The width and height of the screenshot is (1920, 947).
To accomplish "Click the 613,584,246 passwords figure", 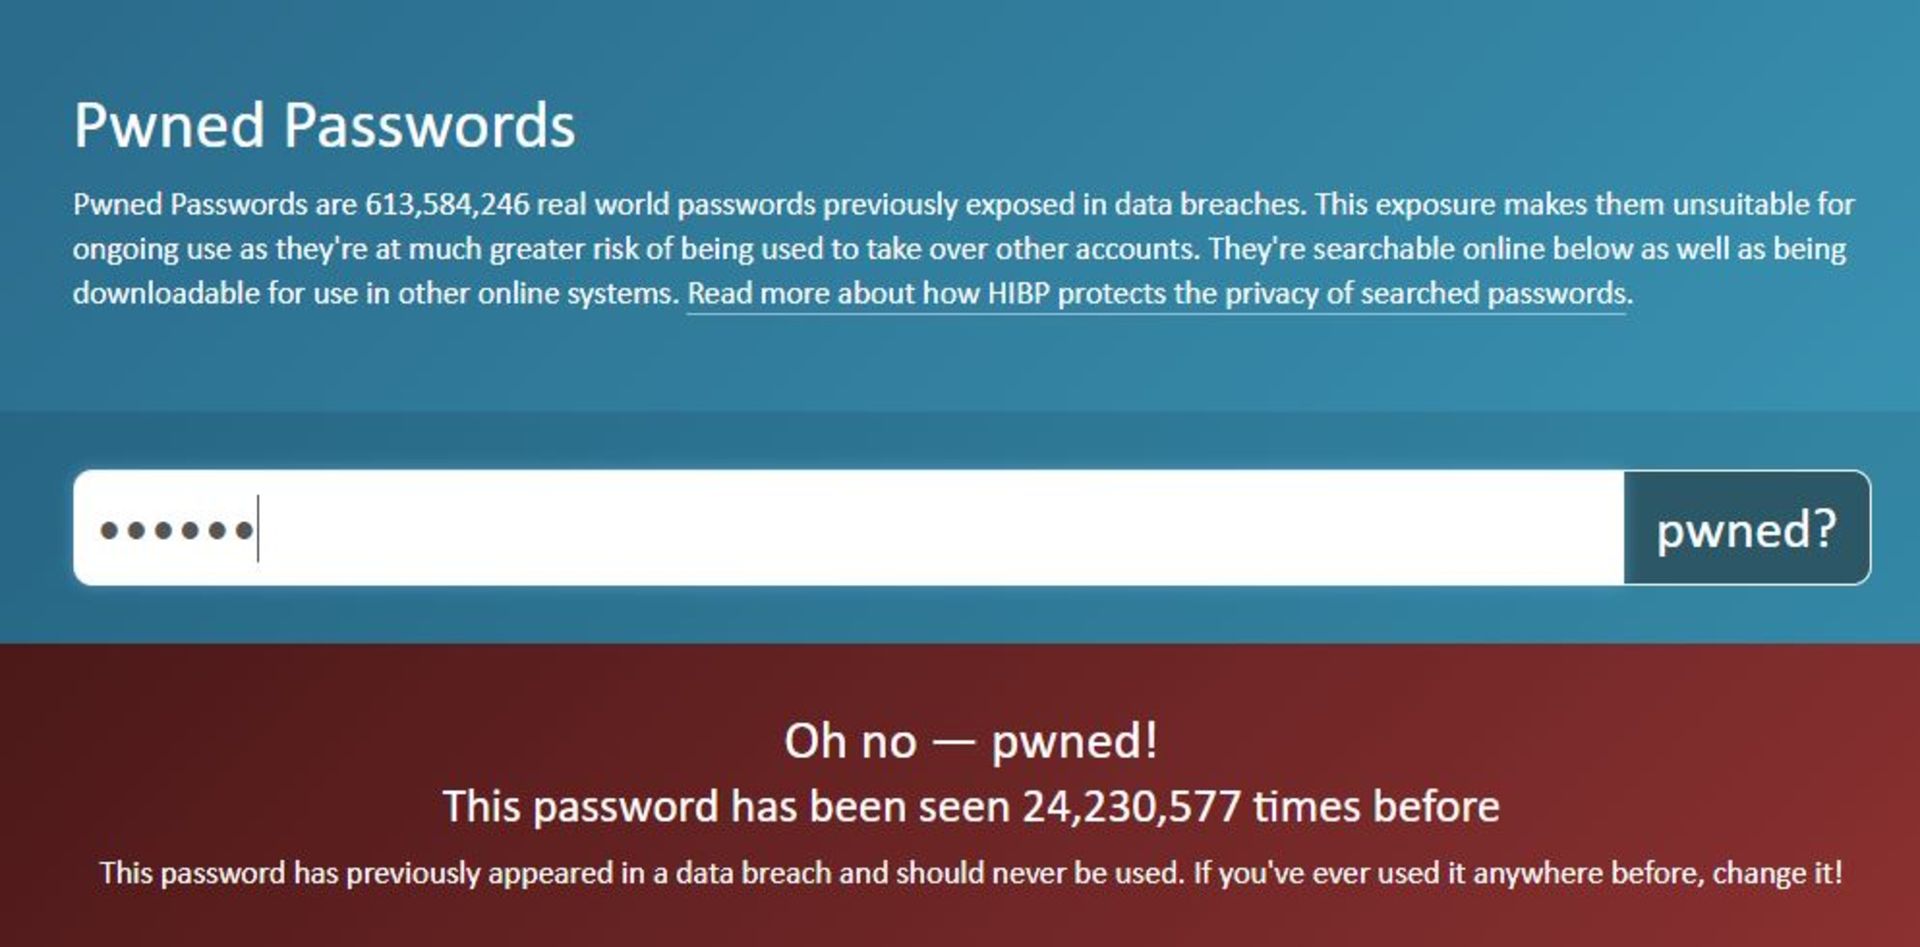I will pyautogui.click(x=447, y=204).
